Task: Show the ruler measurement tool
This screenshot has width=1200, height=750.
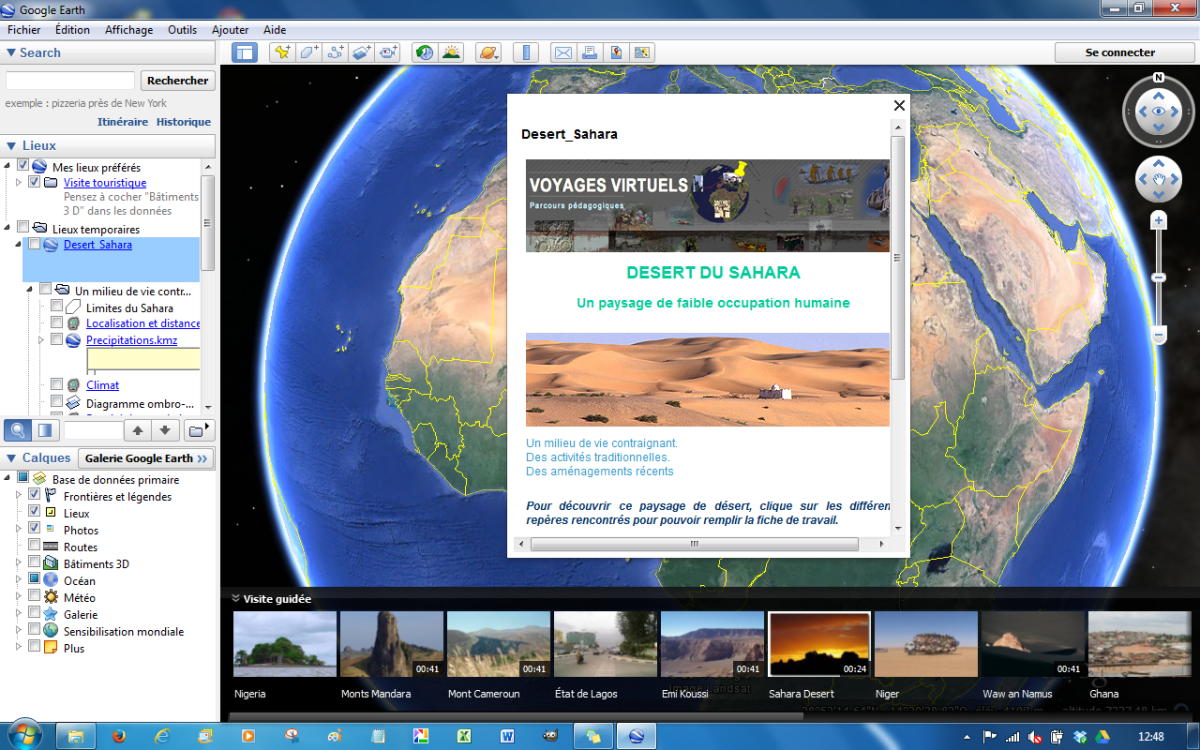Action: click(526, 53)
